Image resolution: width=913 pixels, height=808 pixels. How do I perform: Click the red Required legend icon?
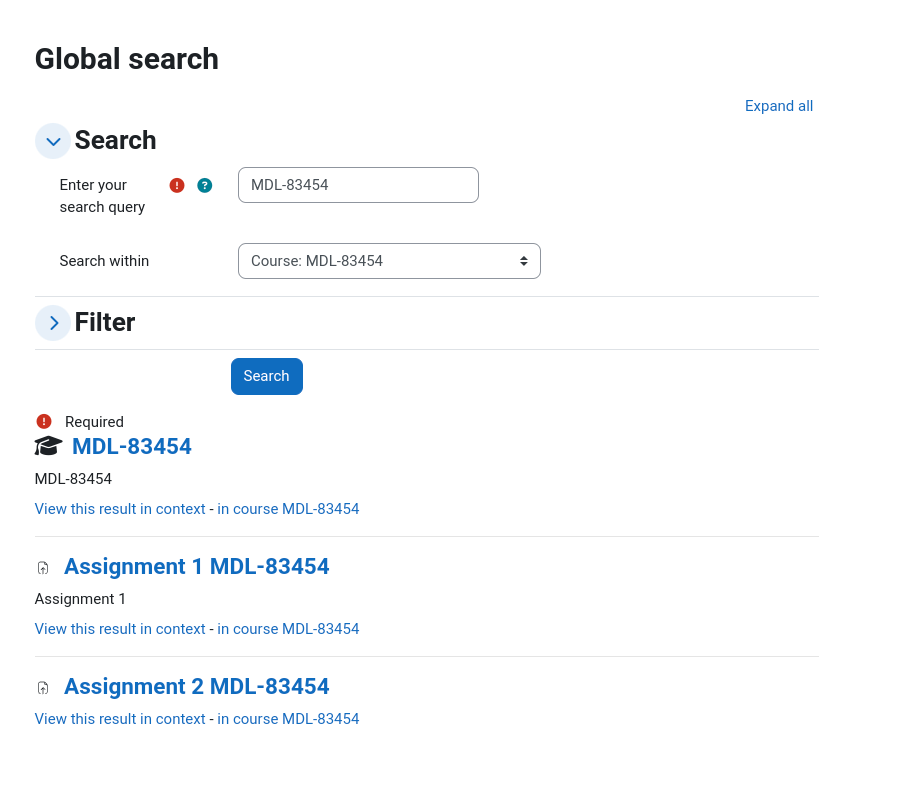[x=44, y=421]
